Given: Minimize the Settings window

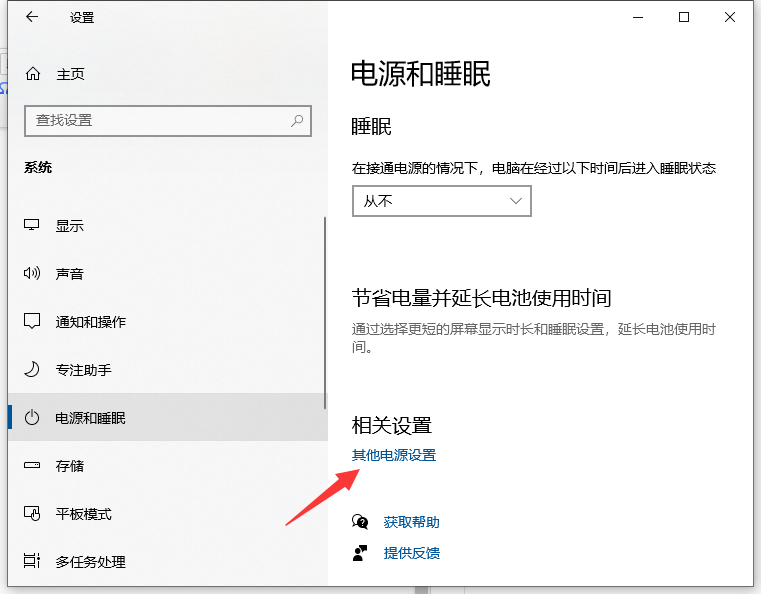Looking at the screenshot, I should (x=637, y=17).
